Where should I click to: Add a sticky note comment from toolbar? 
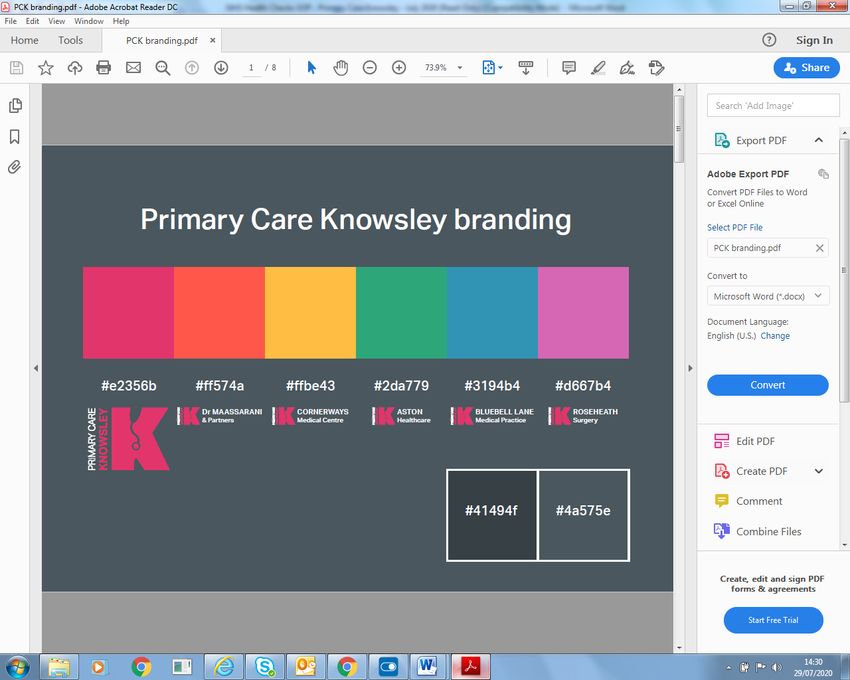[569, 68]
